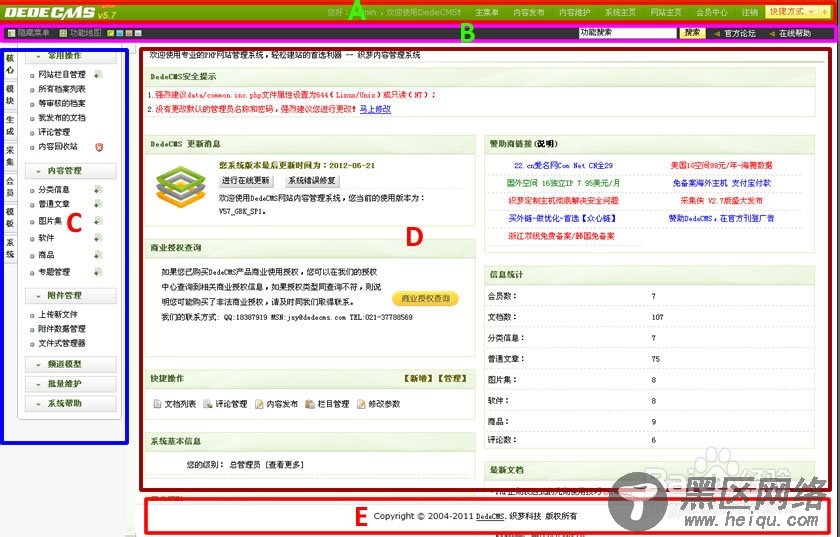Click the 系统错误修复 button

tap(312, 181)
